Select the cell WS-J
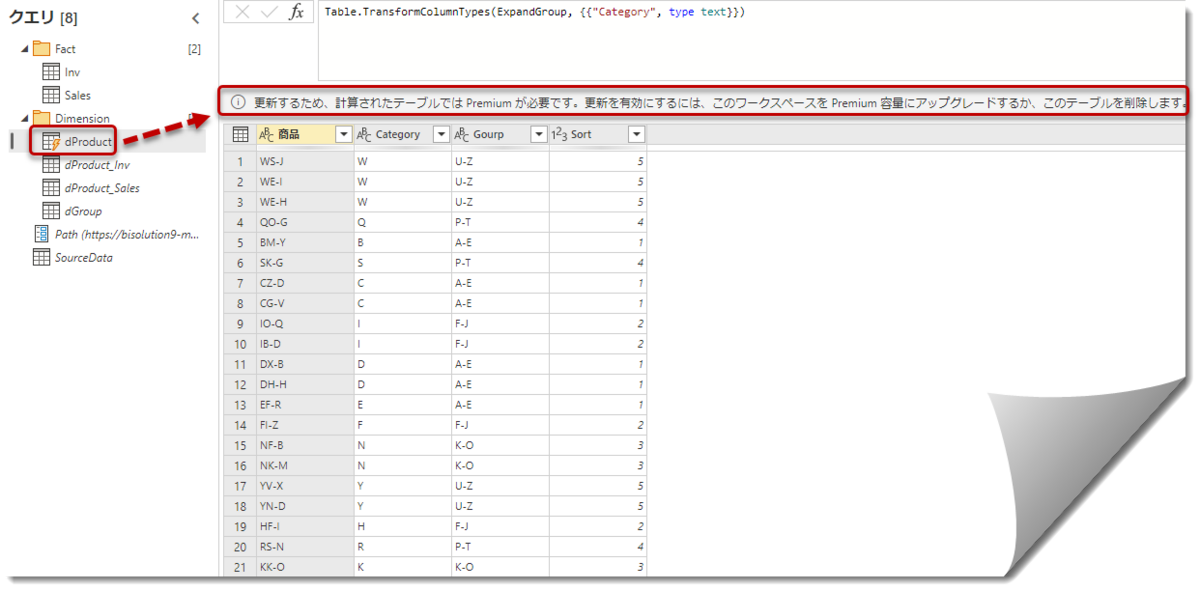The width and height of the screenshot is (1200, 591). [304, 161]
